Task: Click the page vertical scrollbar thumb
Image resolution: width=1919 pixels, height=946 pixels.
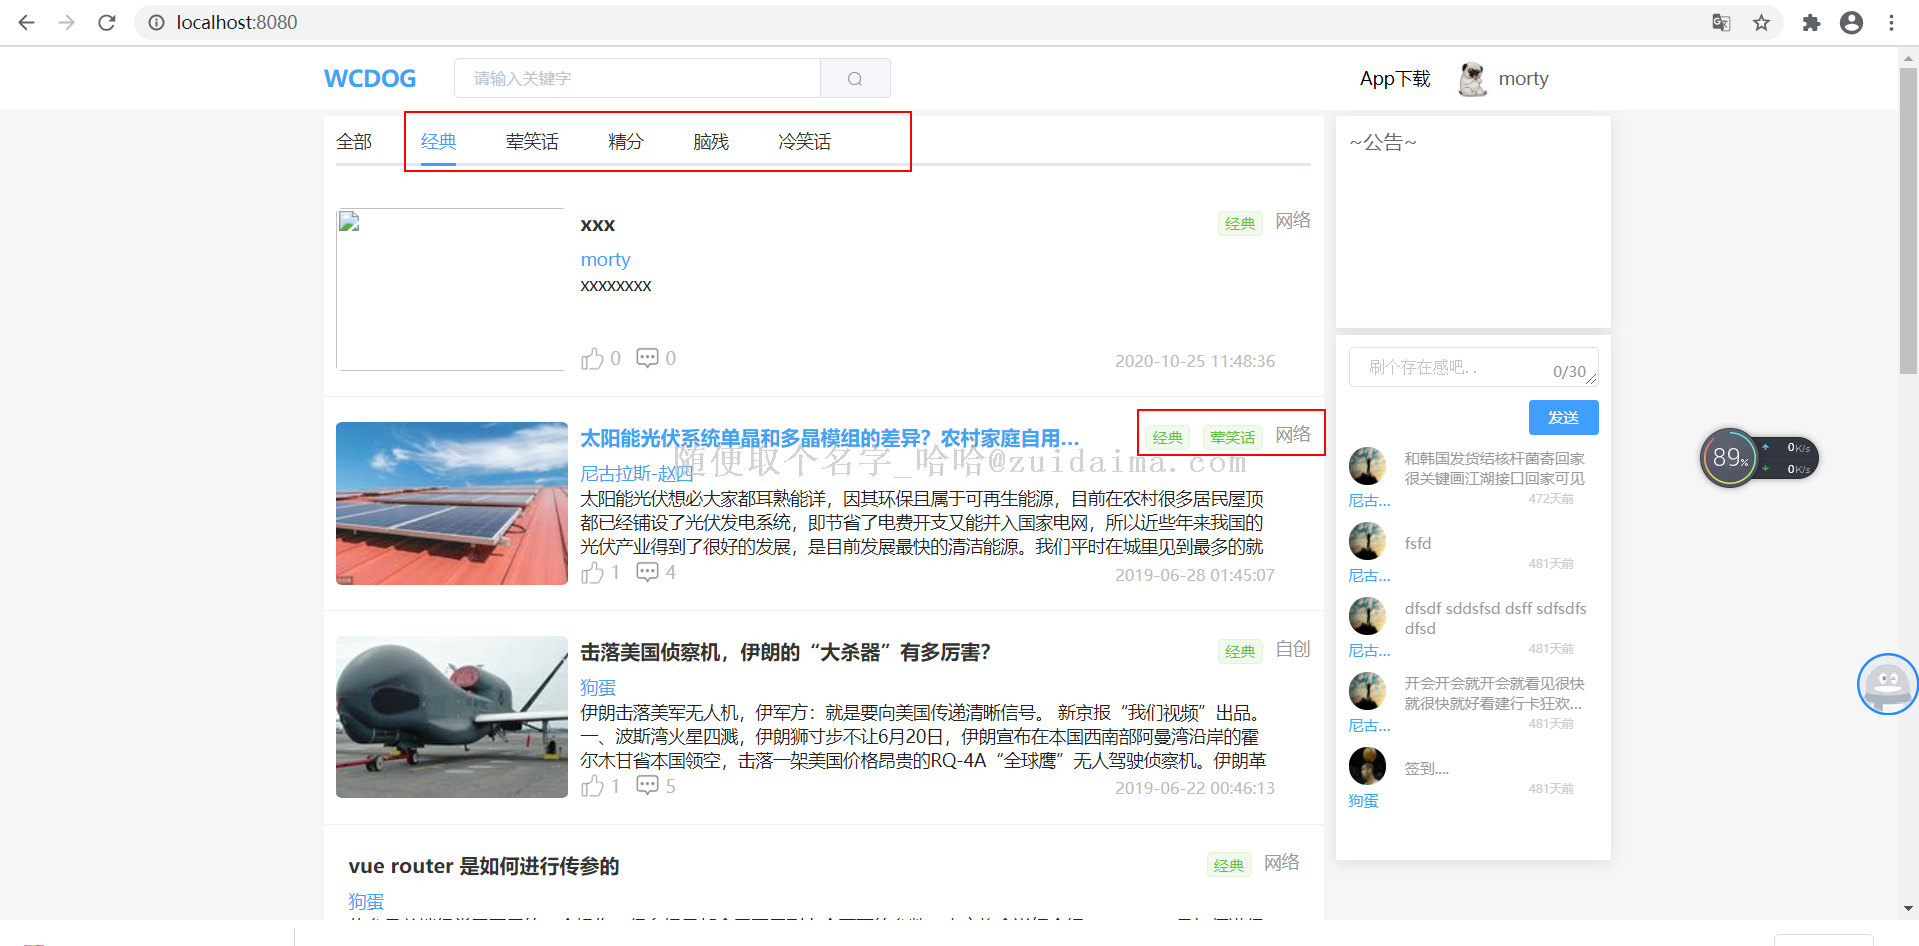Action: tap(1908, 220)
